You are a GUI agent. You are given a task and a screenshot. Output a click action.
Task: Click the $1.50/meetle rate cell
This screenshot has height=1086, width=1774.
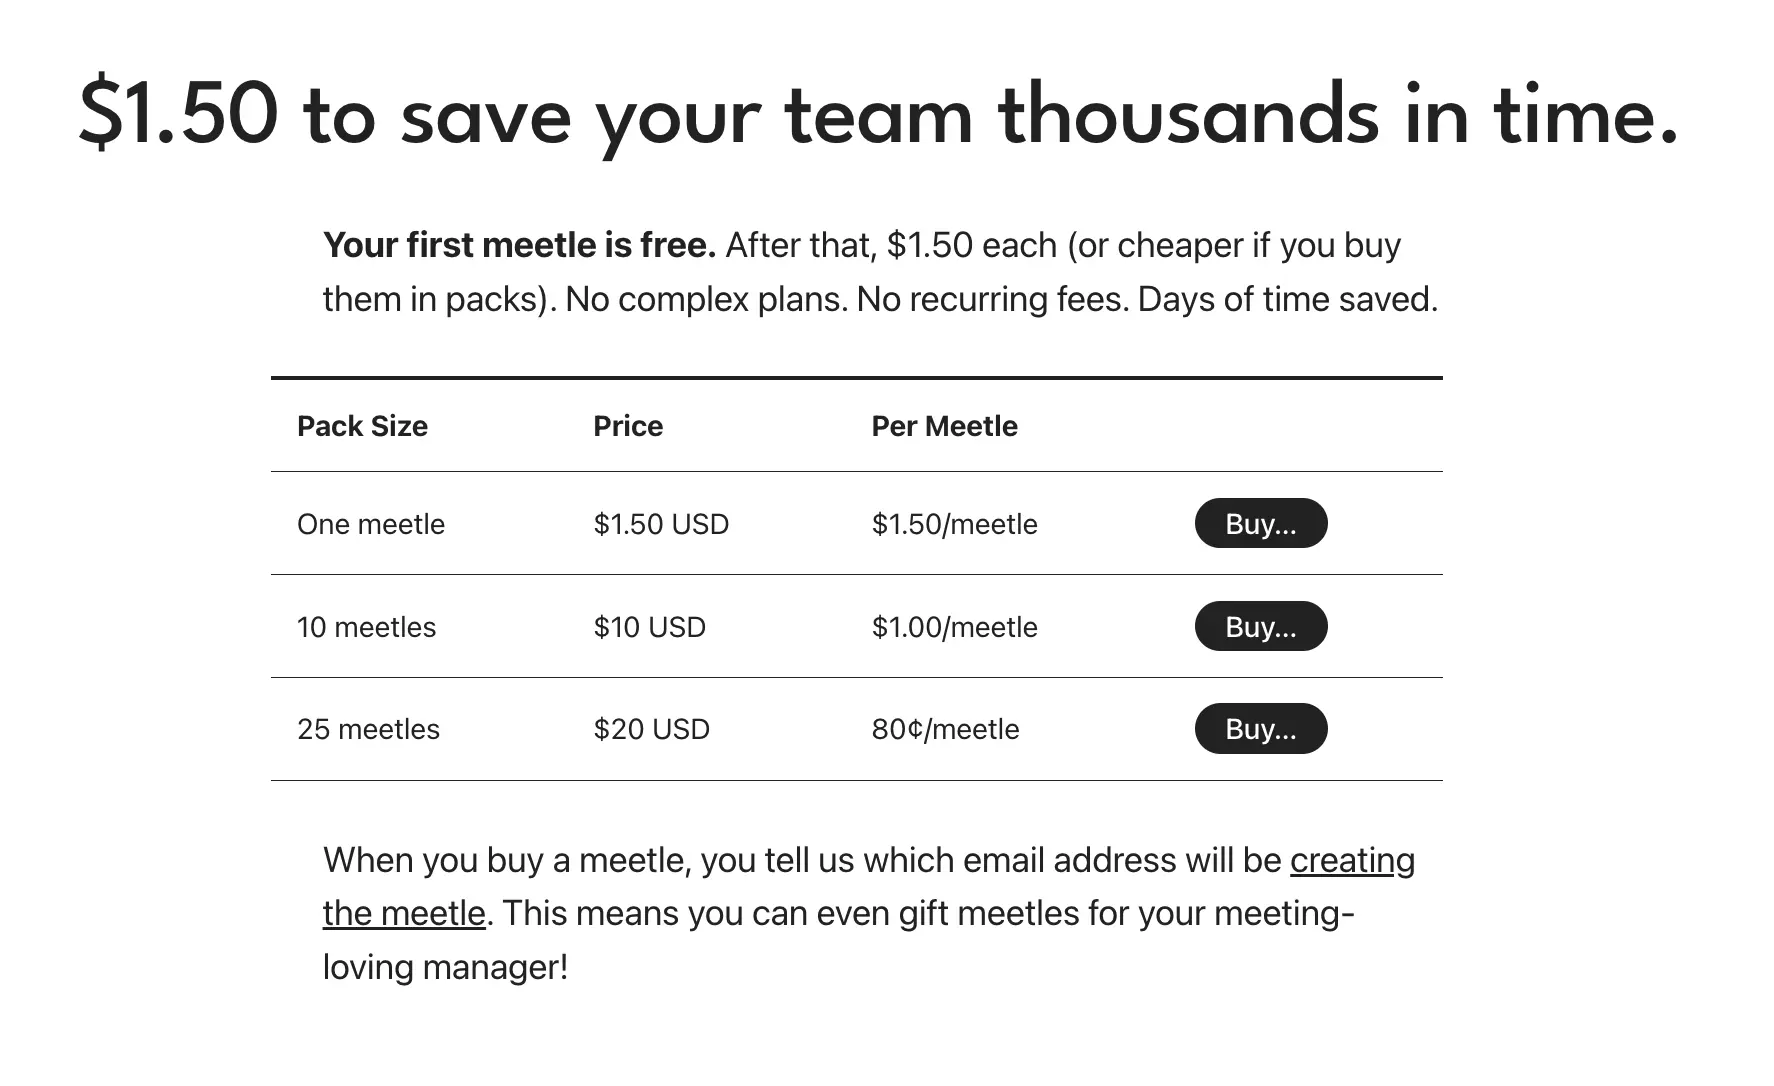[954, 524]
